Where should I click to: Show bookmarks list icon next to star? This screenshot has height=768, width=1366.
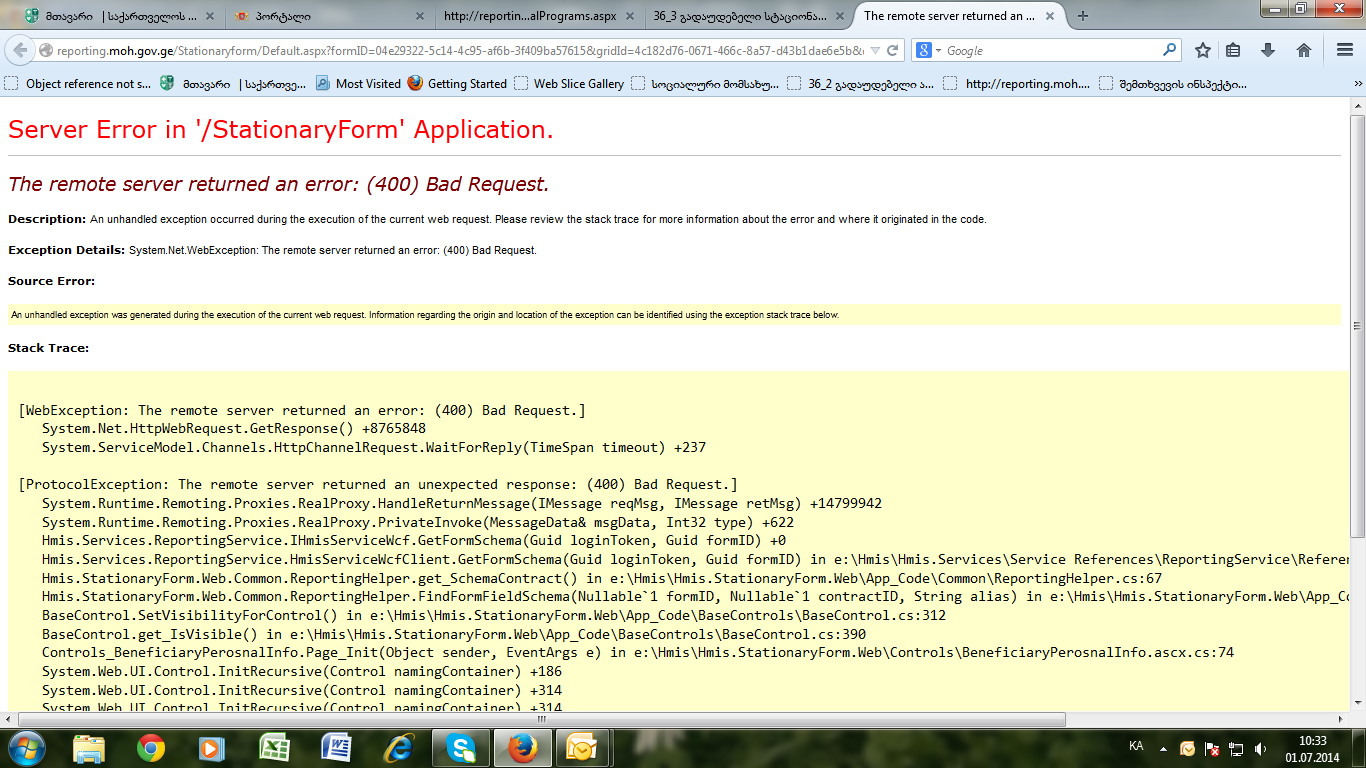pos(1234,50)
